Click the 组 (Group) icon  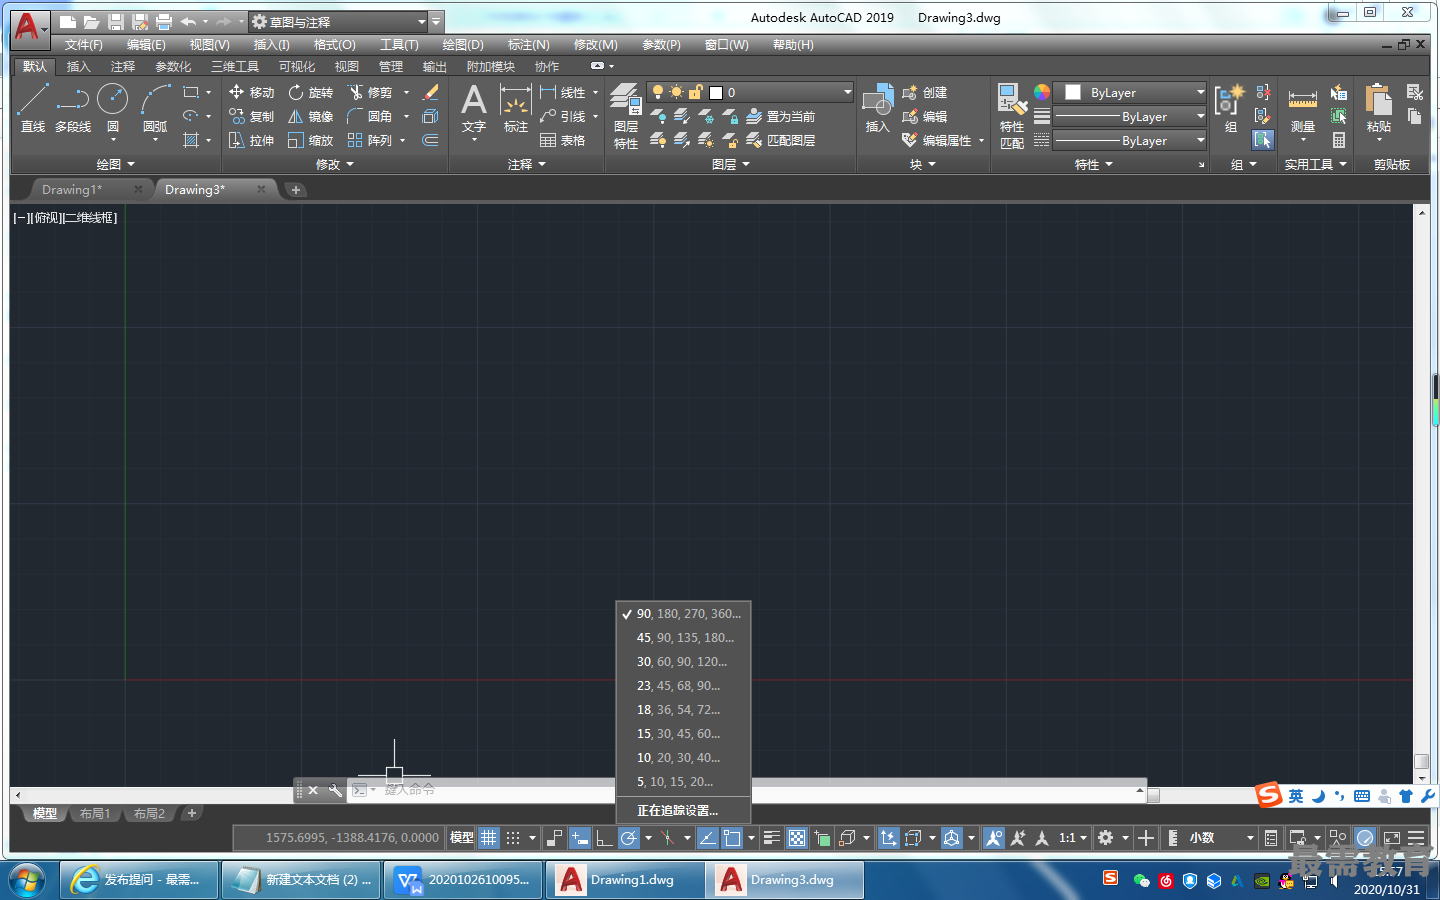(x=1230, y=108)
